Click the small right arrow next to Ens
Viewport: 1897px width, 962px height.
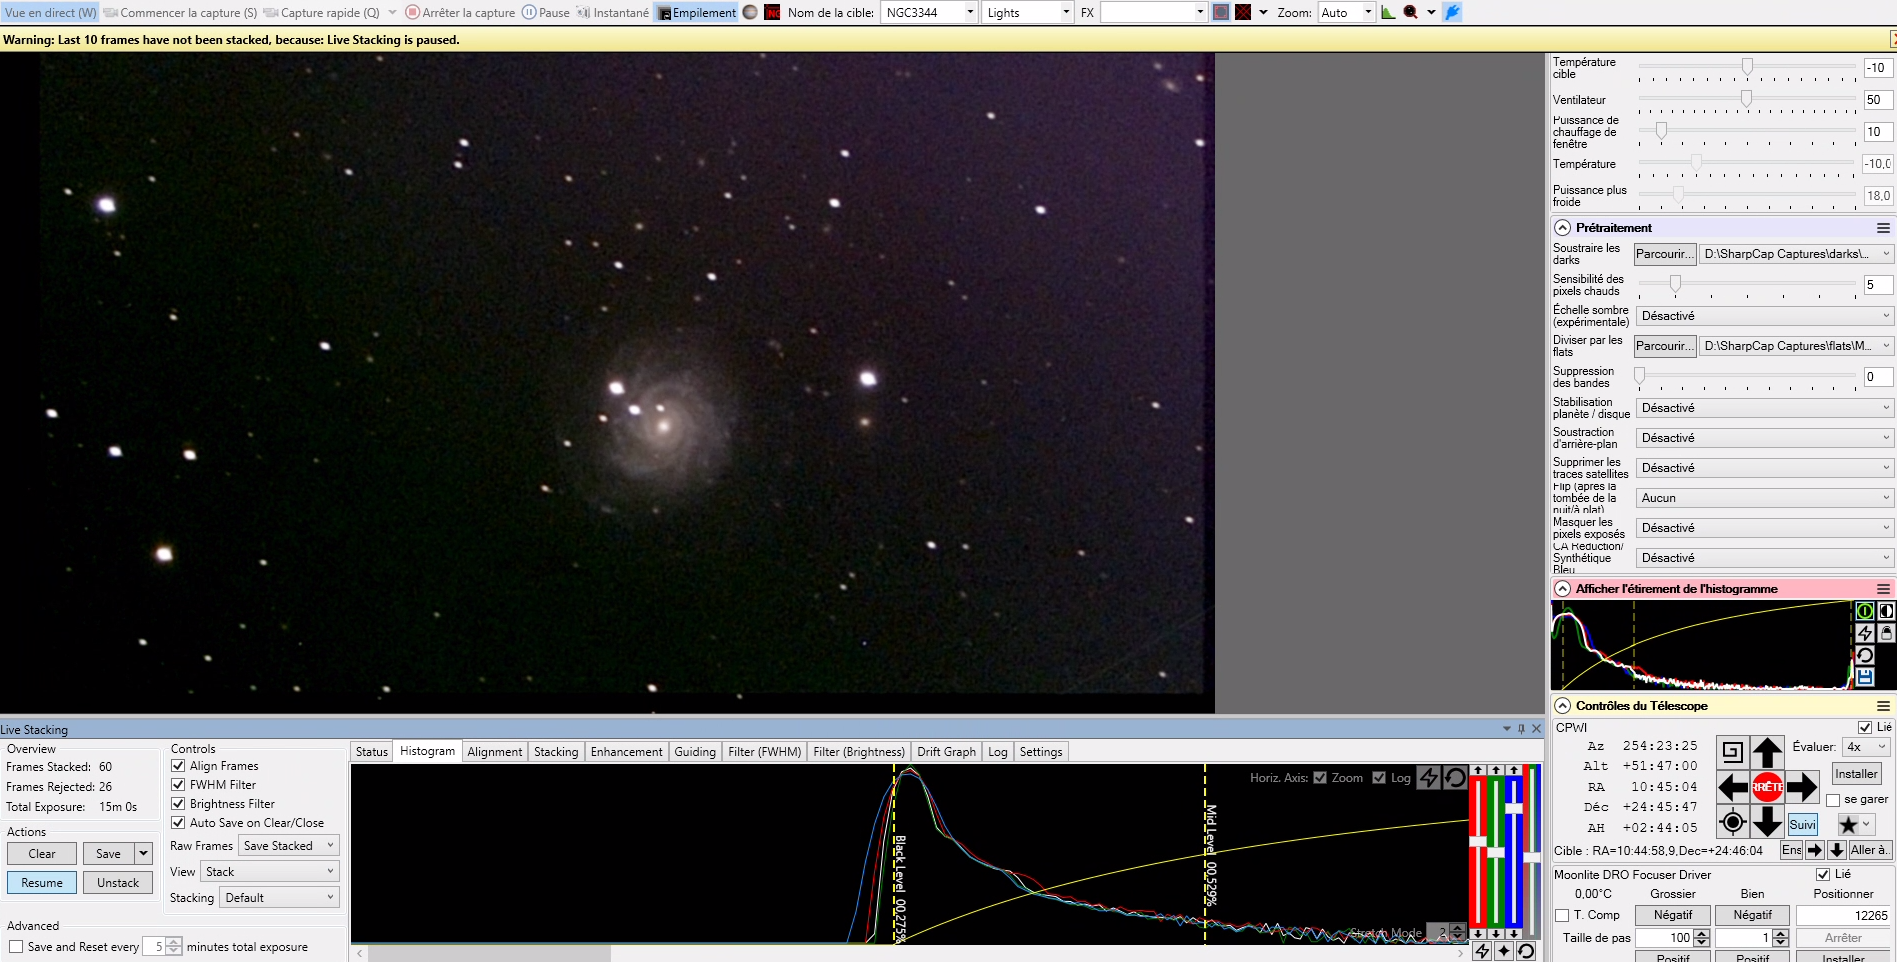click(x=1814, y=850)
